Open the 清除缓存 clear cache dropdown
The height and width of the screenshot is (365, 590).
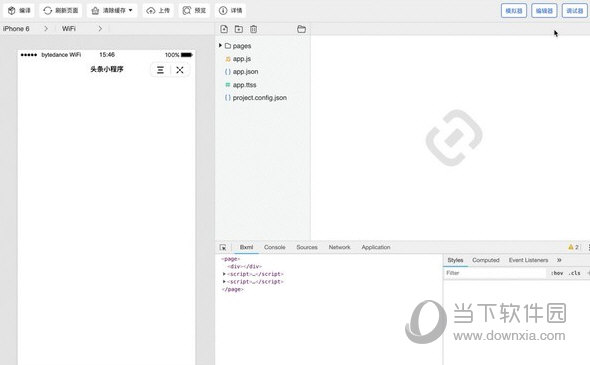coord(112,11)
